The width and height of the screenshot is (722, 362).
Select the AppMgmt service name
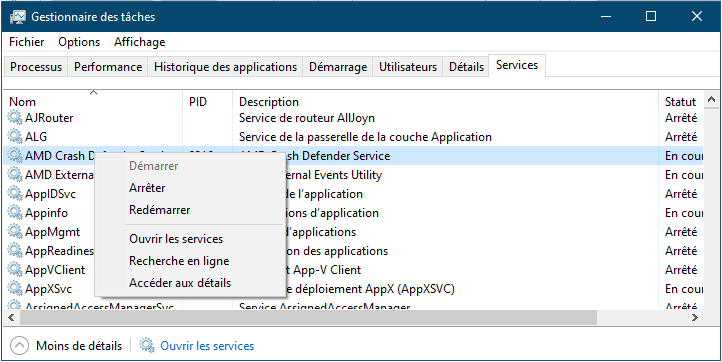click(52, 232)
